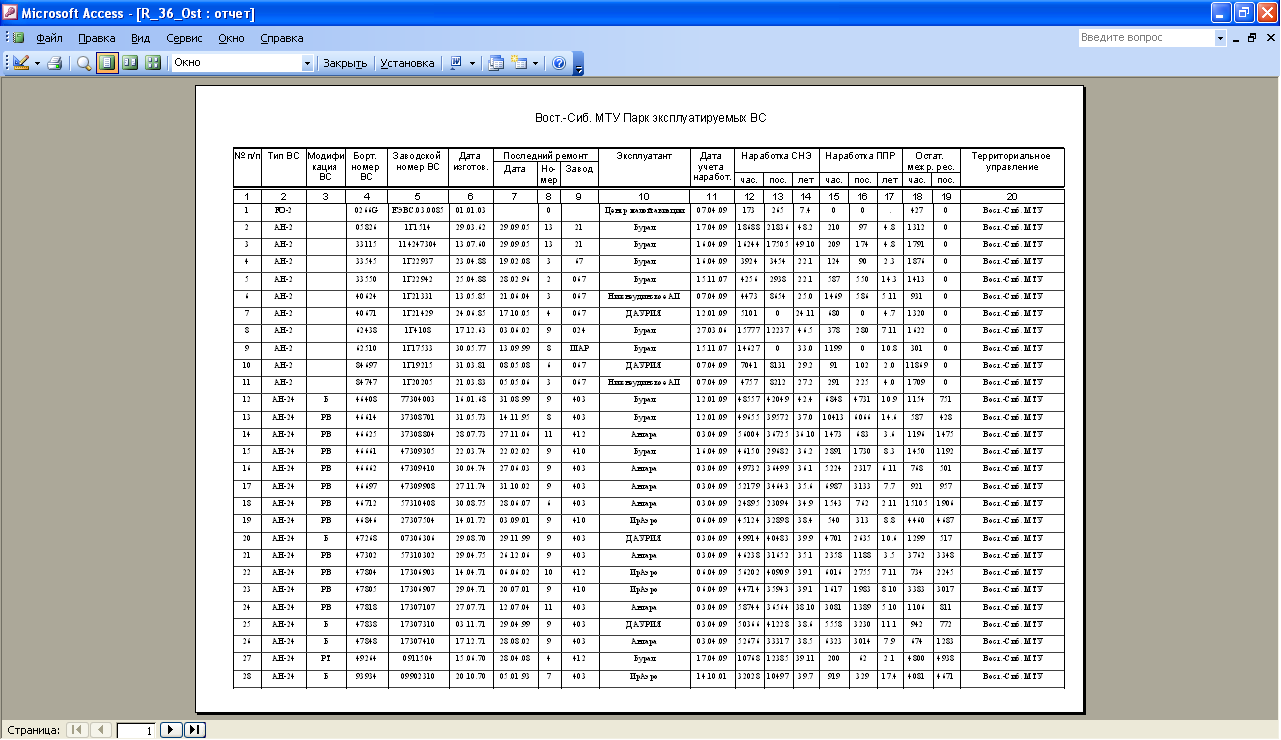
Task: Toggle Multiple Pages view
Action: (x=153, y=63)
